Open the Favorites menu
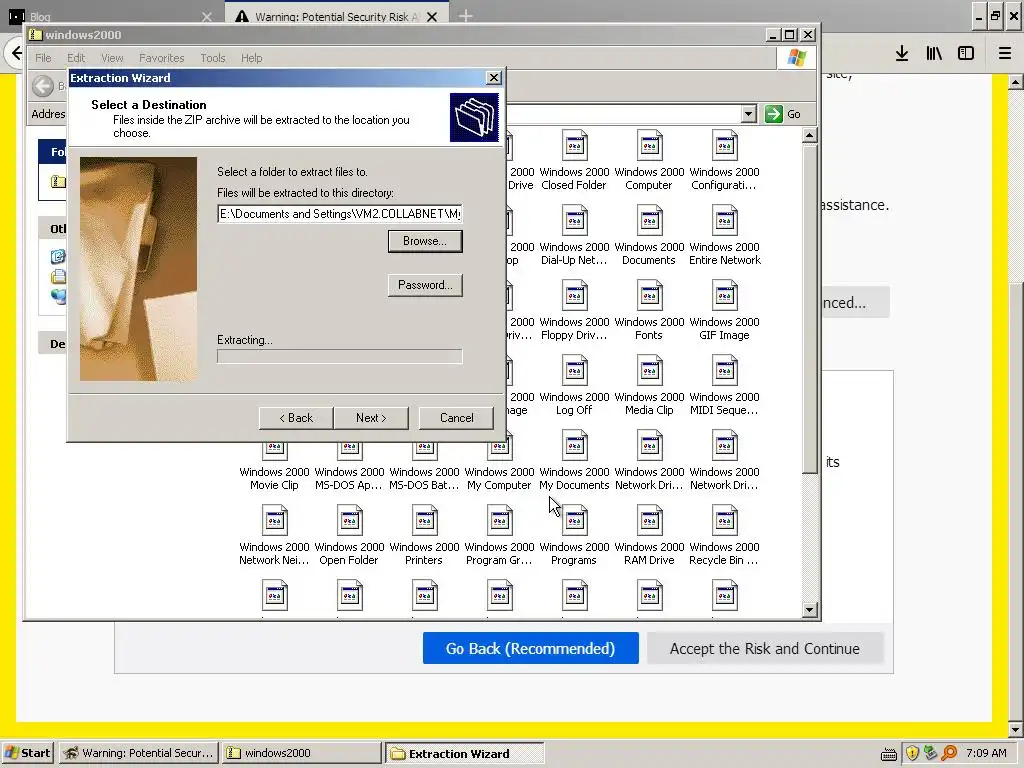This screenshot has height=768, width=1024. pos(161,58)
